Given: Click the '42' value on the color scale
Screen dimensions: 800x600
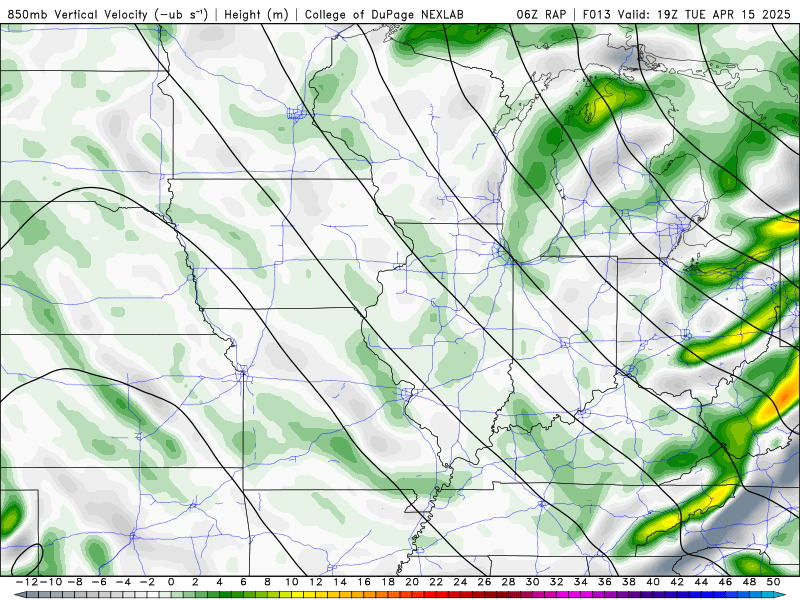Looking at the screenshot, I should coord(677,582).
